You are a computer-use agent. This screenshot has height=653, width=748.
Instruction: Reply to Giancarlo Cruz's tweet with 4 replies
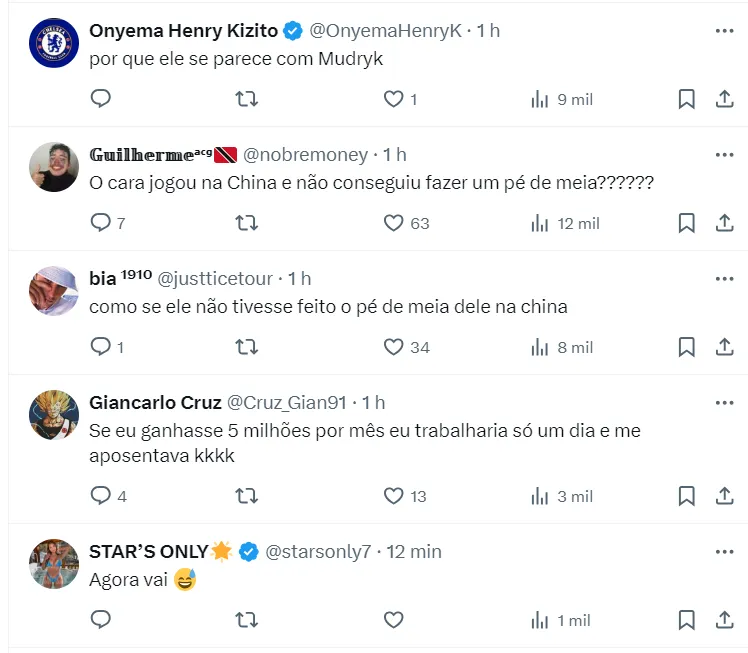click(100, 496)
